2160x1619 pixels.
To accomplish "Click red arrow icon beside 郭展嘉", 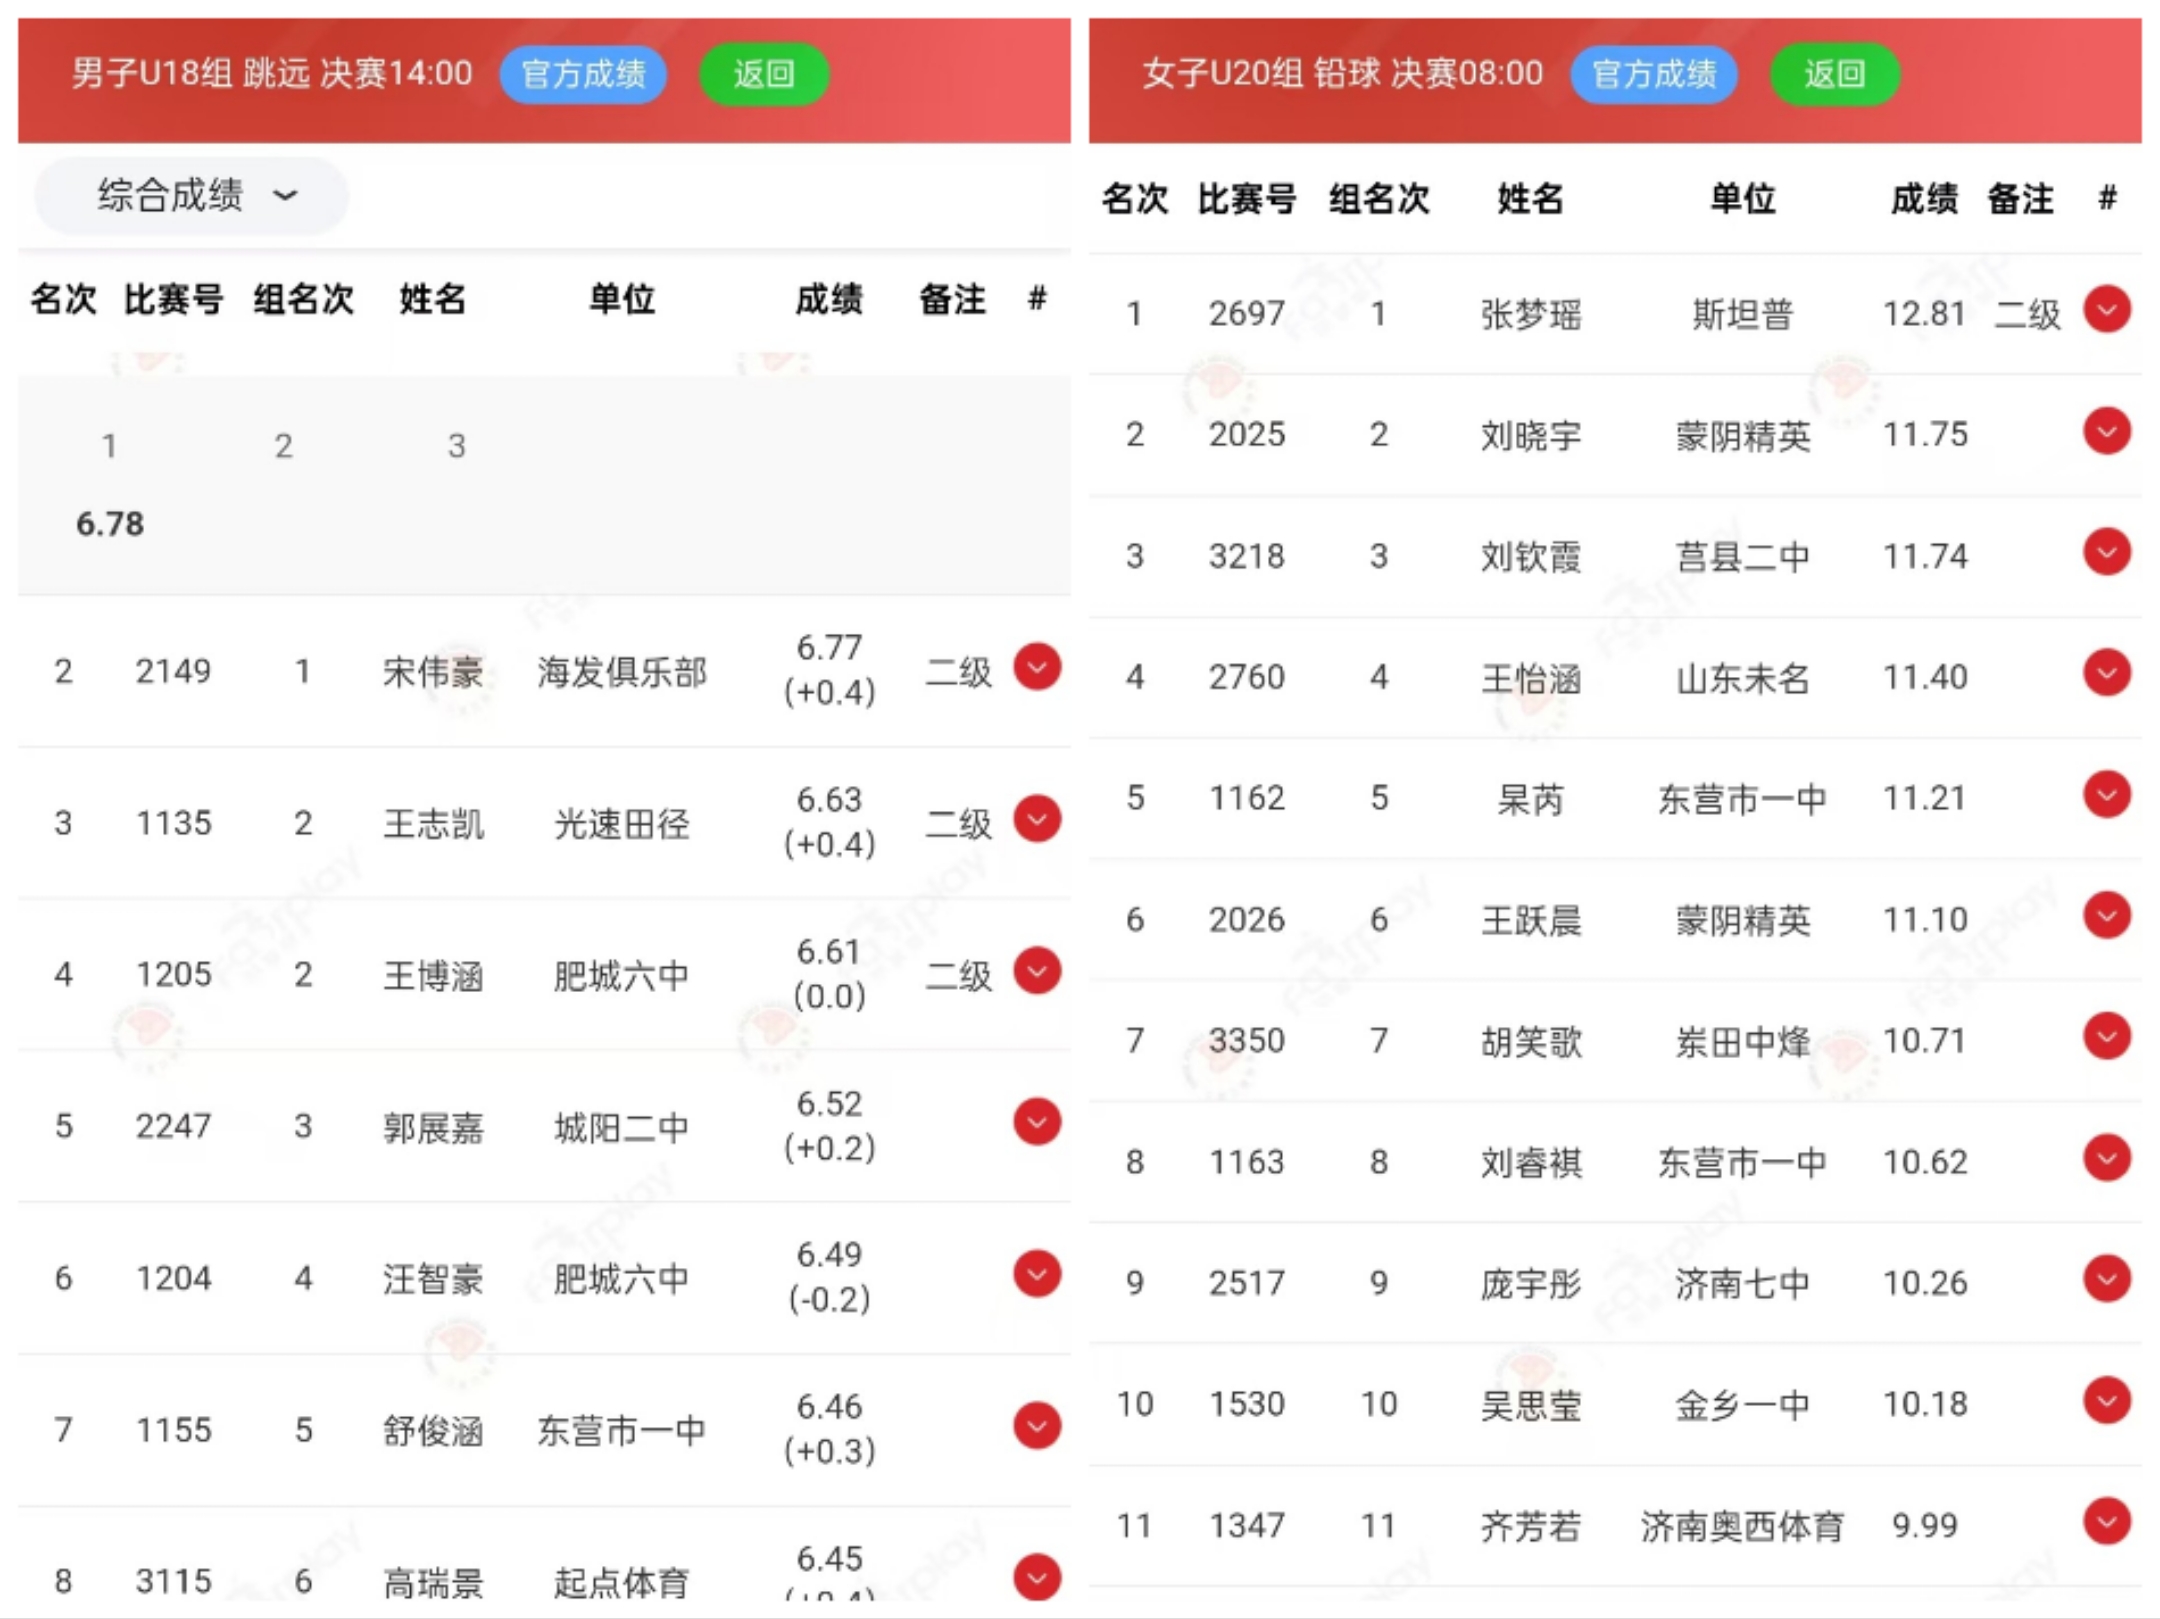I will click(1037, 1122).
